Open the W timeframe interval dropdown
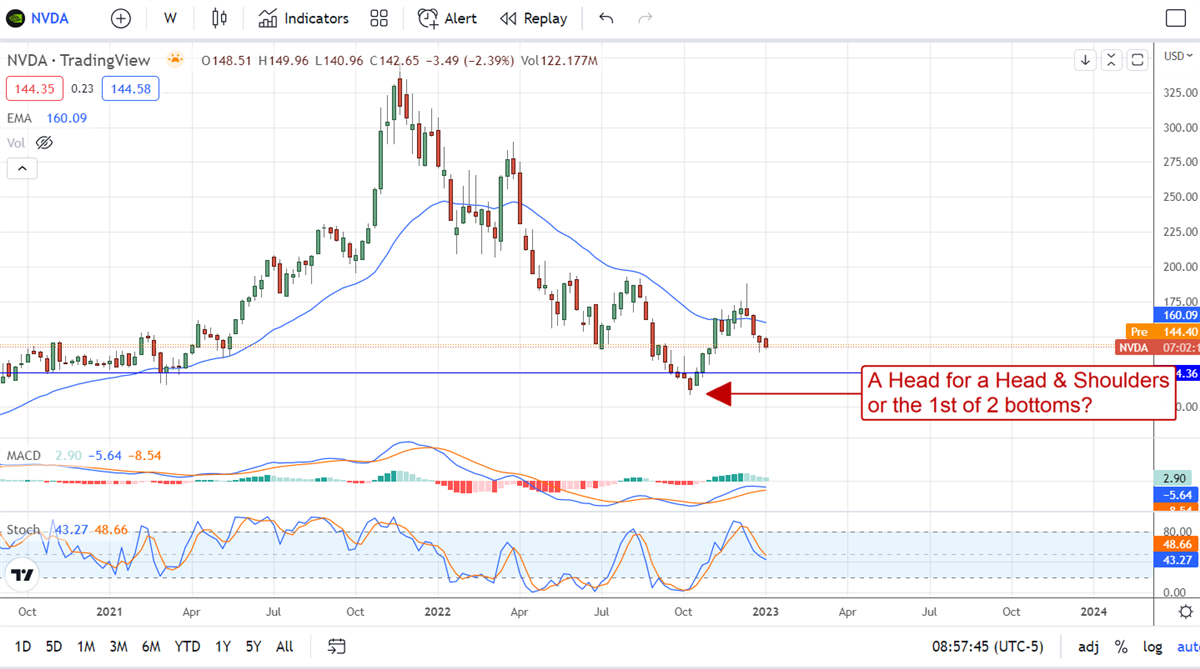Screen dimensions: 1200x669 [x=170, y=18]
